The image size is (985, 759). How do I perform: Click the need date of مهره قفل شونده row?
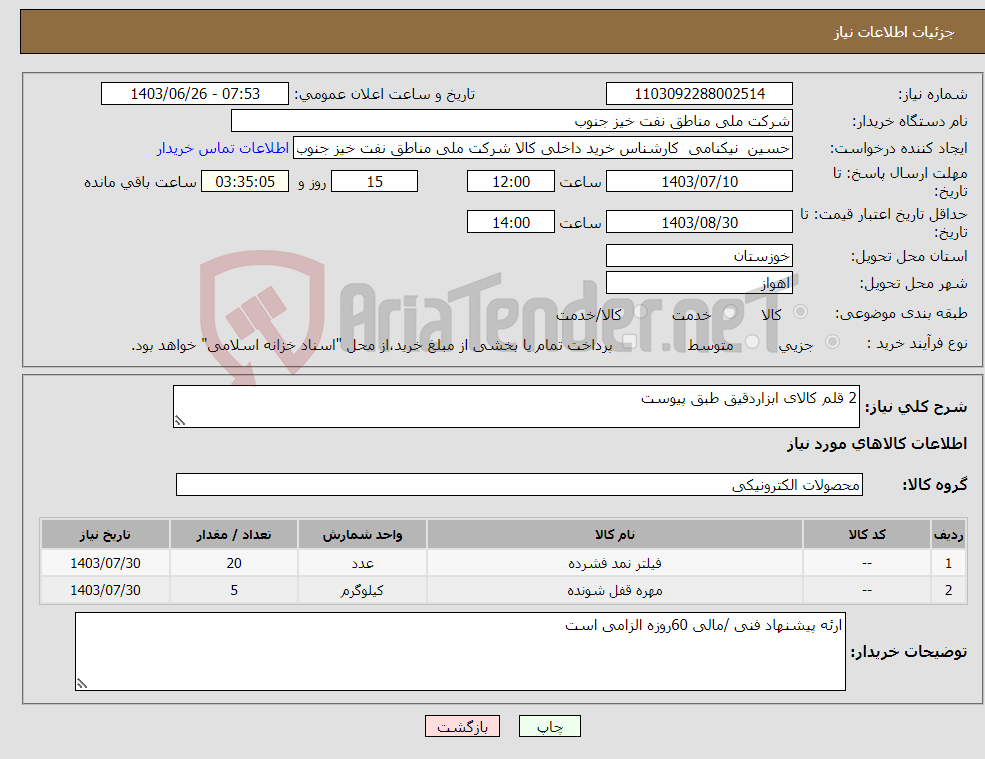[x=106, y=590]
